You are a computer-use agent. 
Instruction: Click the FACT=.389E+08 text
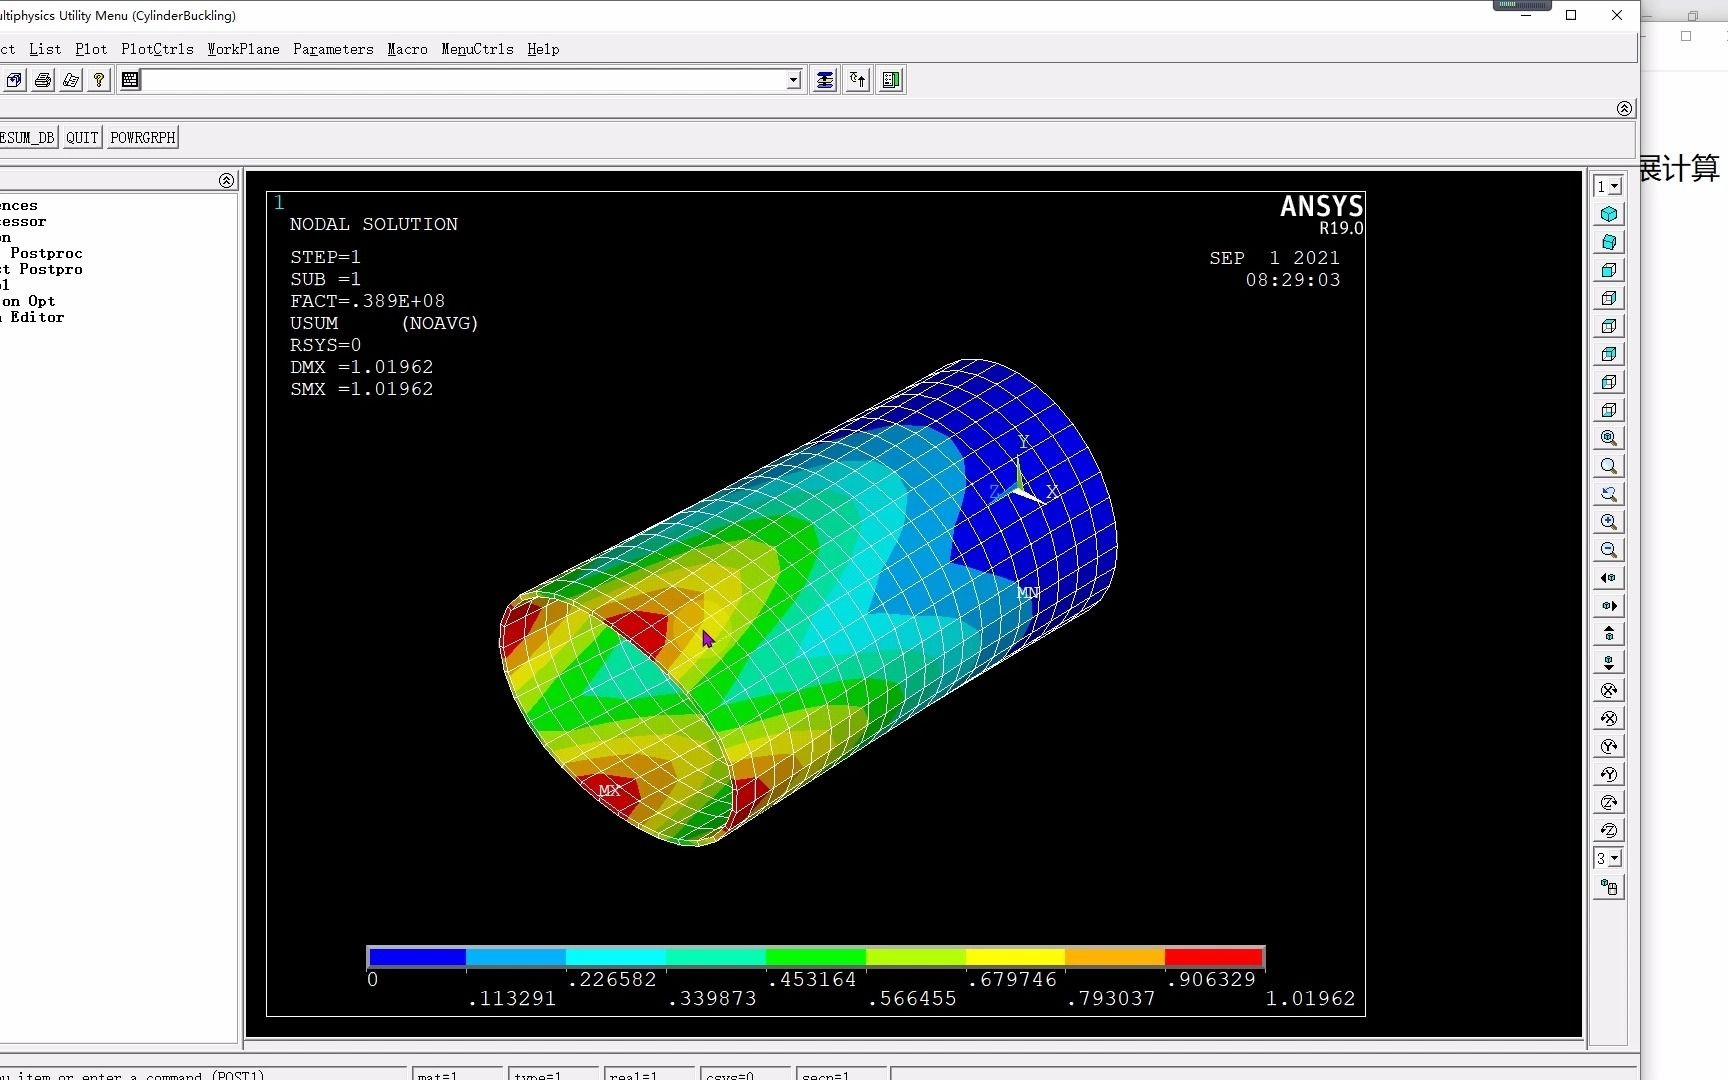click(367, 301)
